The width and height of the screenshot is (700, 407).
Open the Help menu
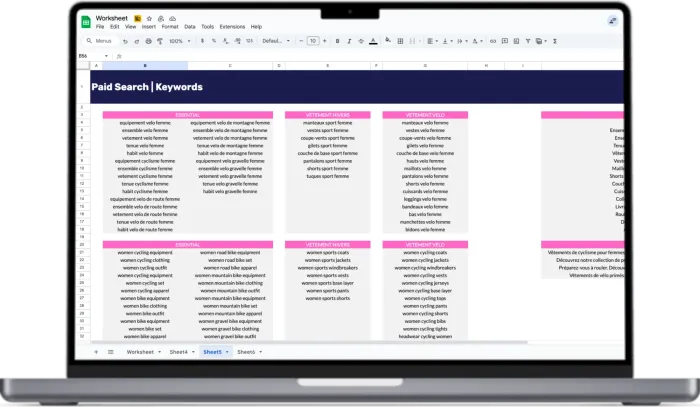coord(256,27)
